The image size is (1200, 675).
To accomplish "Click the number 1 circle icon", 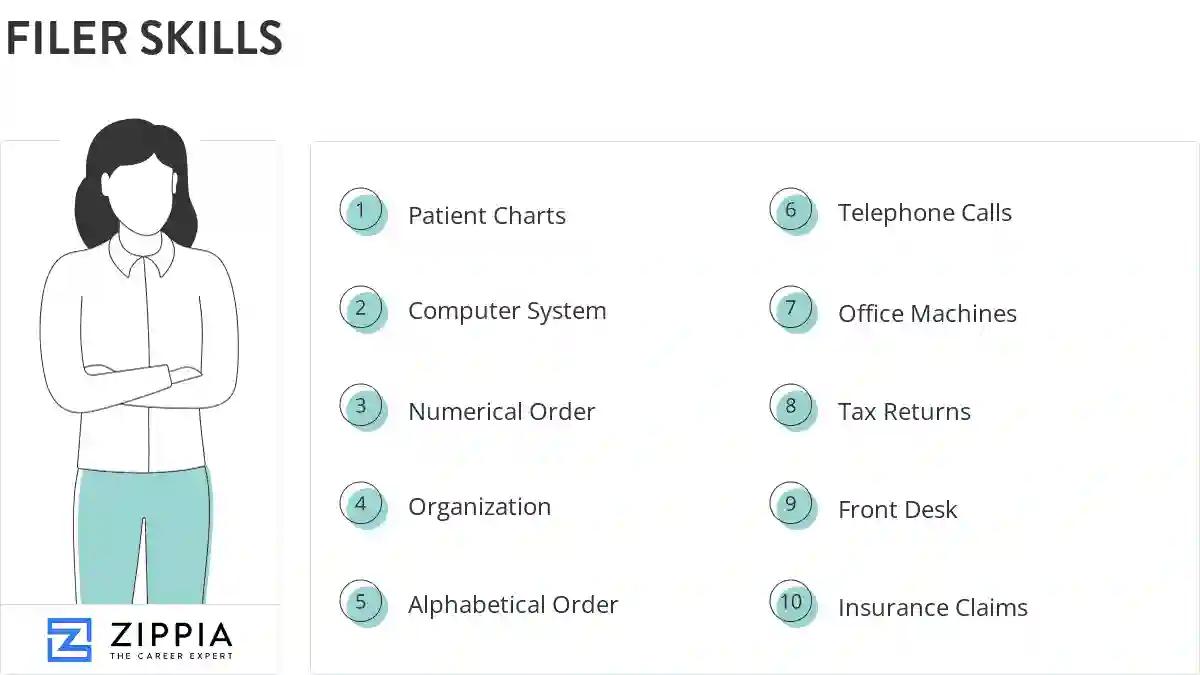I will [x=361, y=211].
